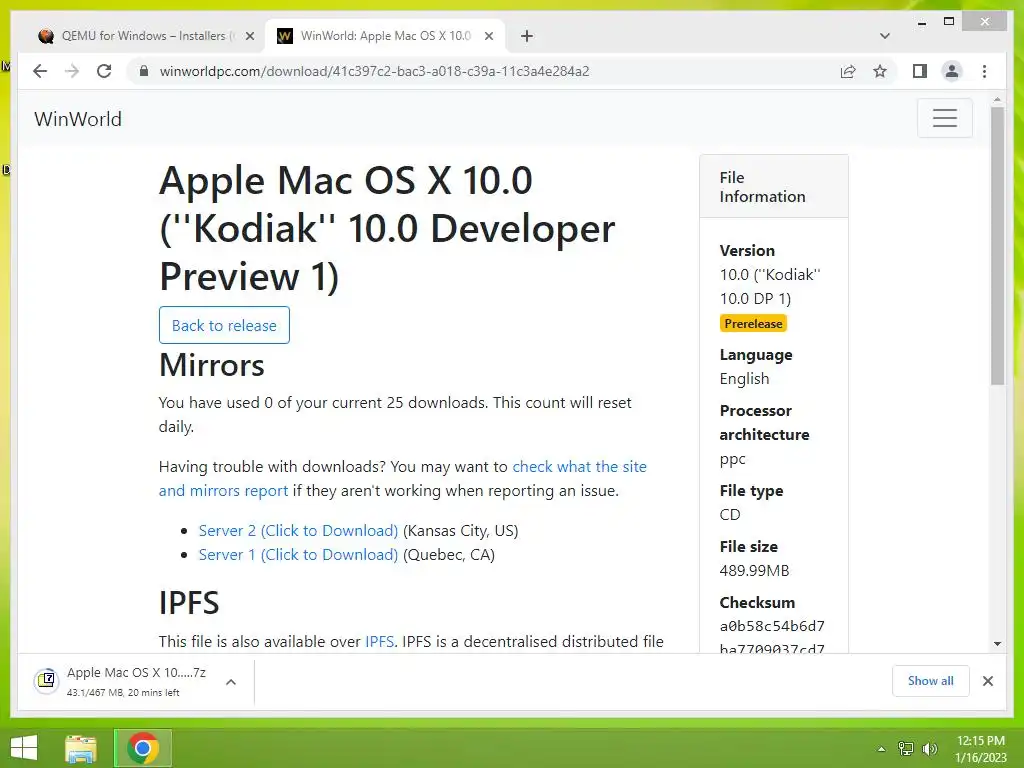Open the Chrome side panel
The height and width of the screenshot is (768, 1024).
[920, 71]
